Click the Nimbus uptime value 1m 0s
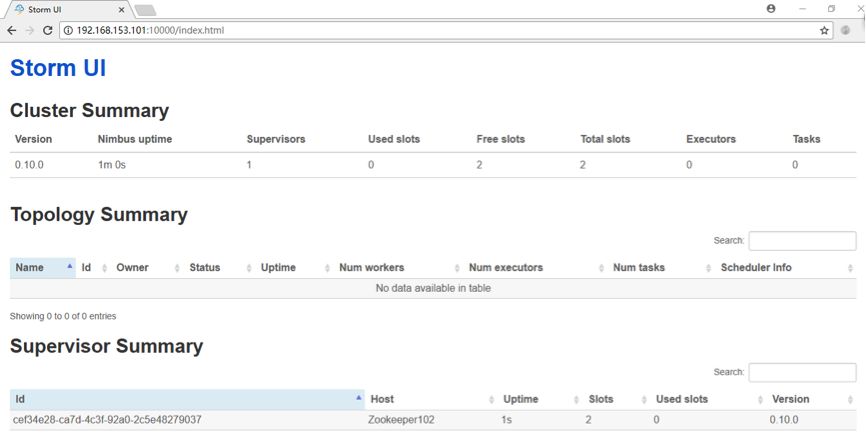866x437 pixels. pos(112,165)
